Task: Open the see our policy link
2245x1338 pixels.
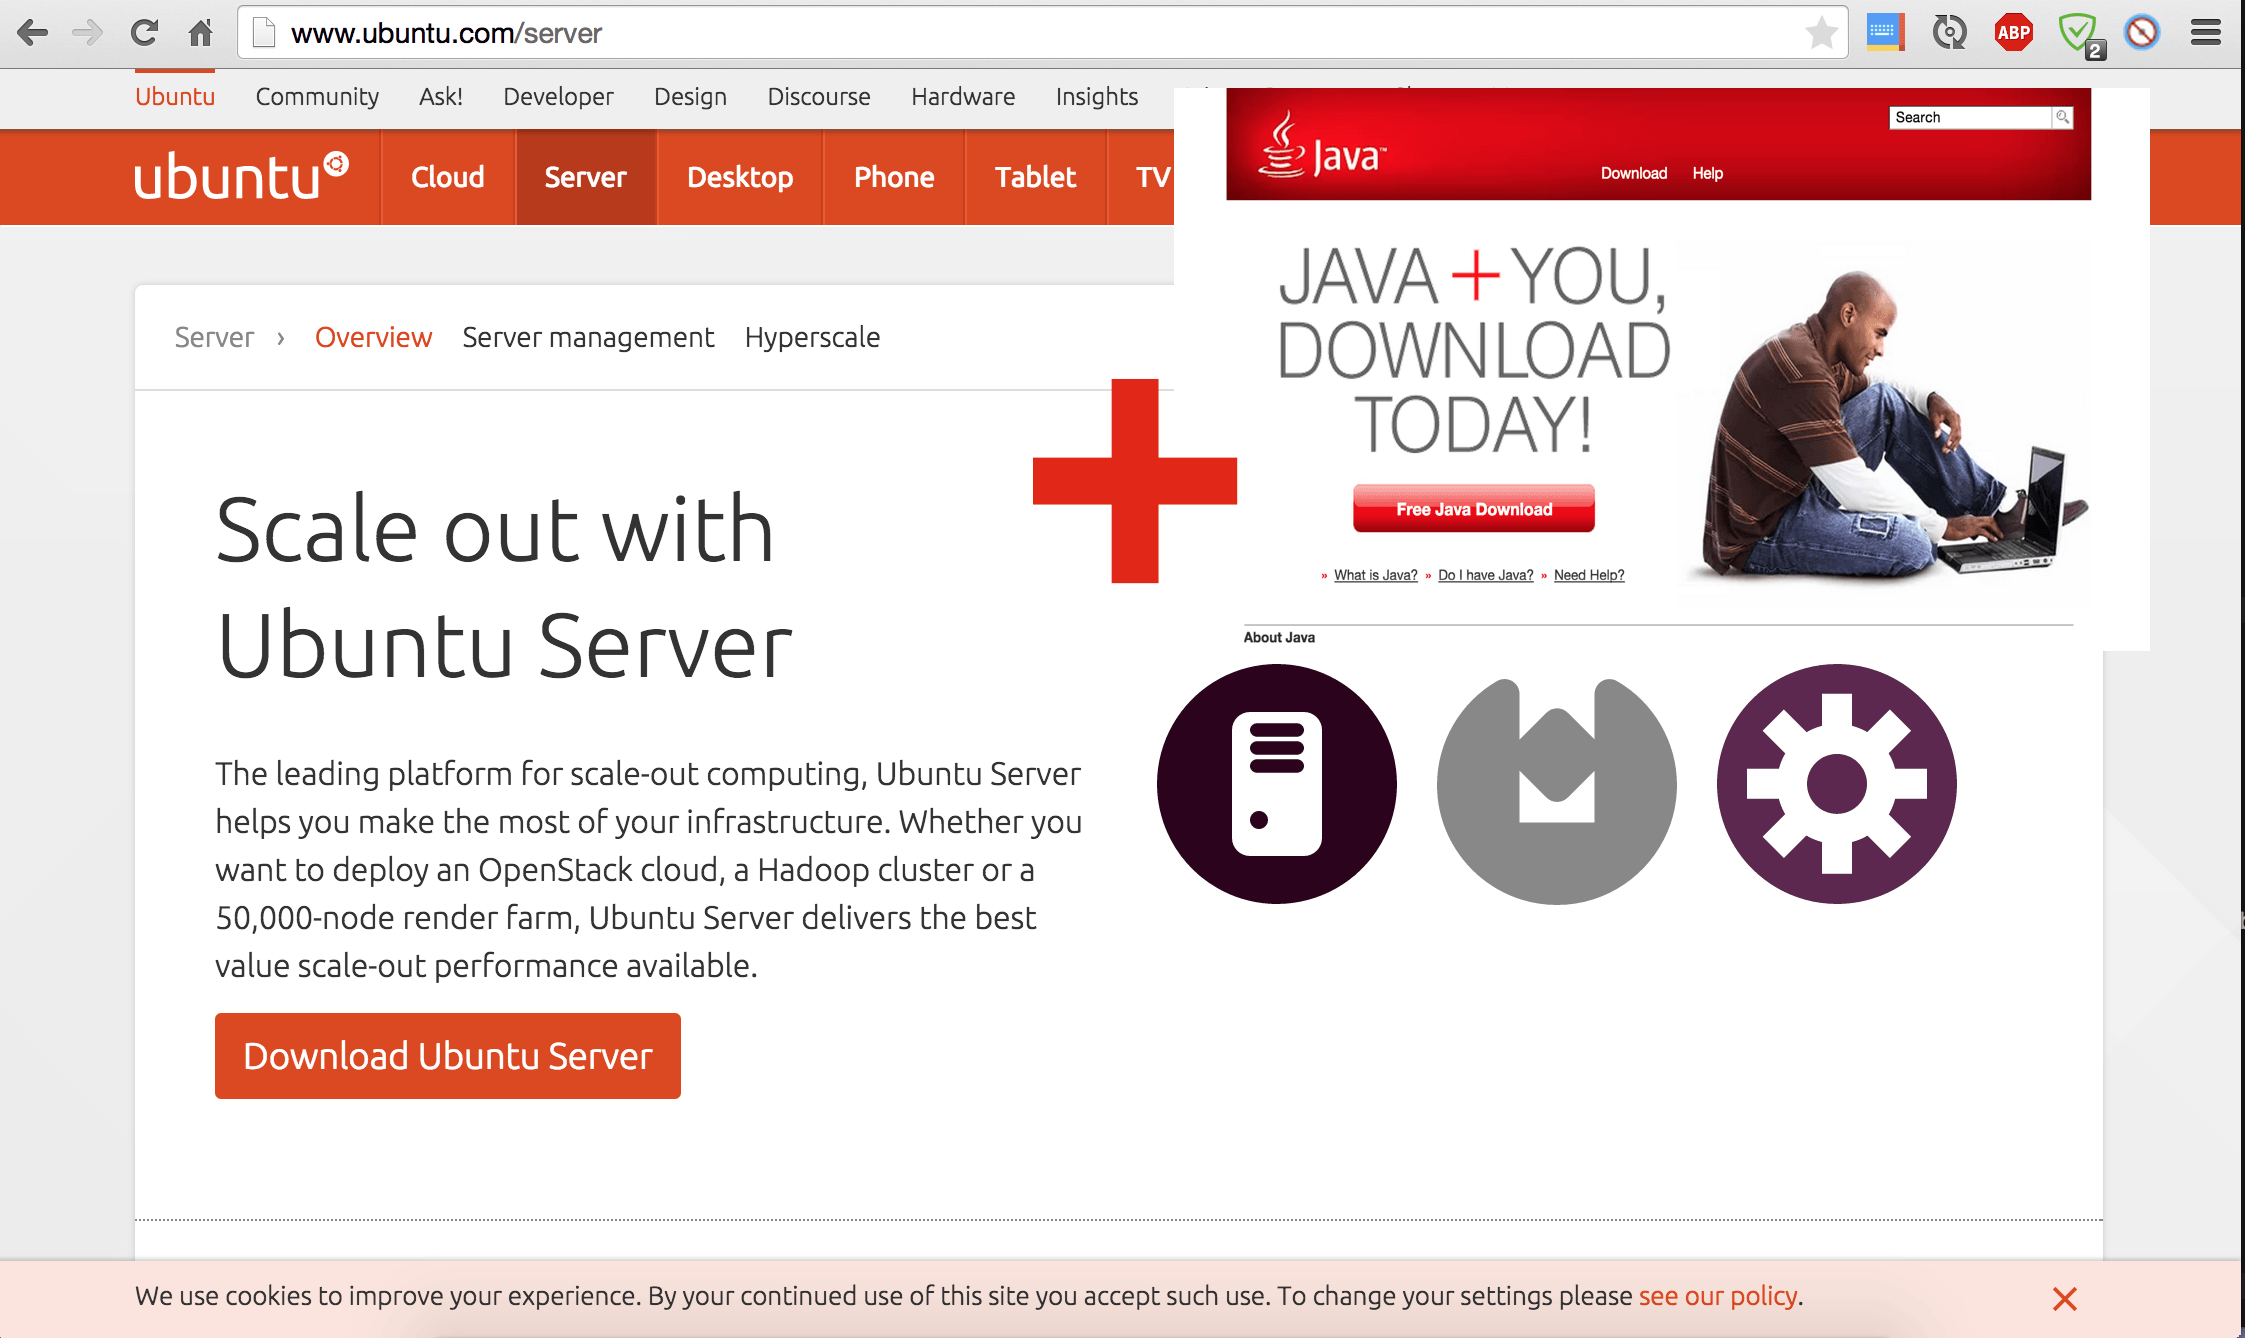Action: 1718,1296
